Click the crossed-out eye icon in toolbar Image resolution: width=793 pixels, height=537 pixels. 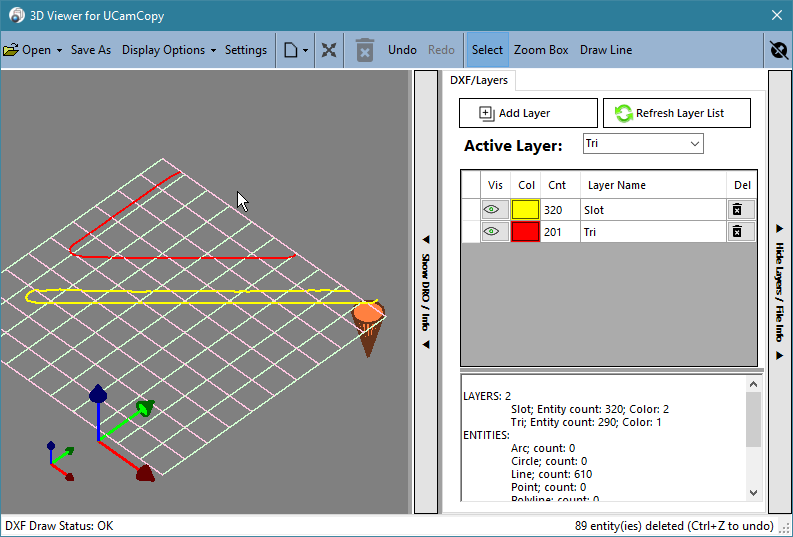[x=779, y=50]
